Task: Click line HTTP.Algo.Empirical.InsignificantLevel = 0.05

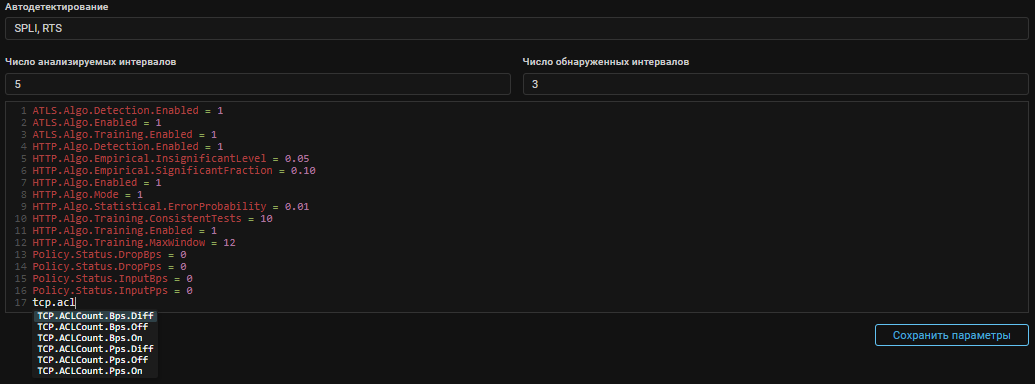Action: pos(171,158)
